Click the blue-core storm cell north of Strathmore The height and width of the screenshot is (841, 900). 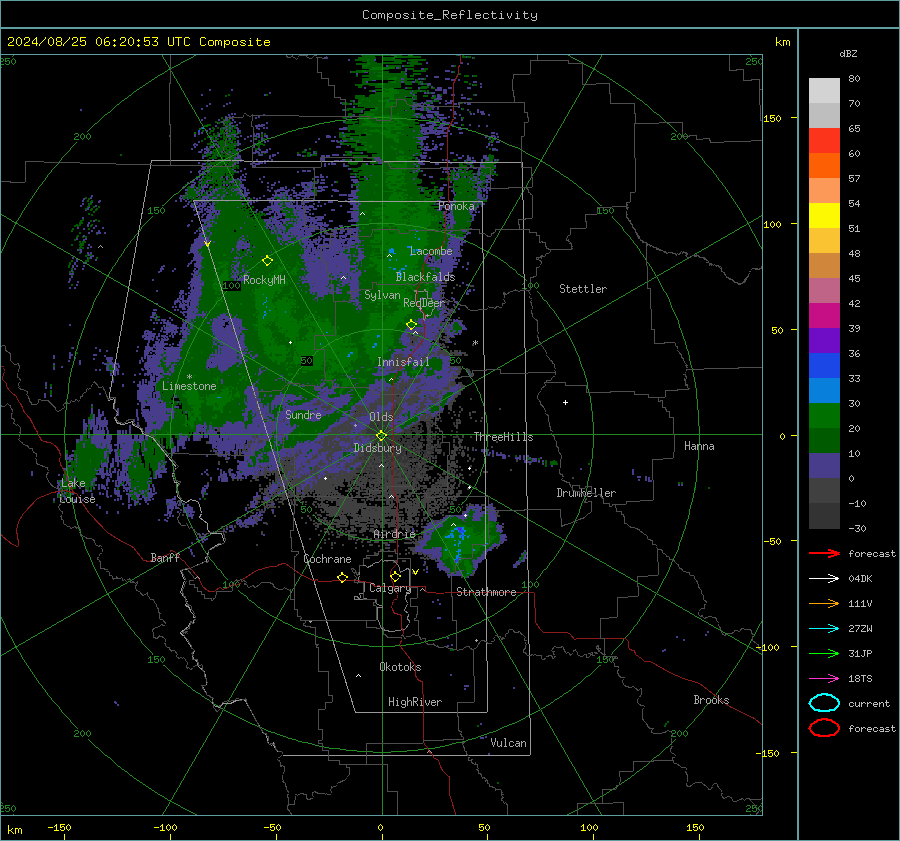(x=459, y=540)
